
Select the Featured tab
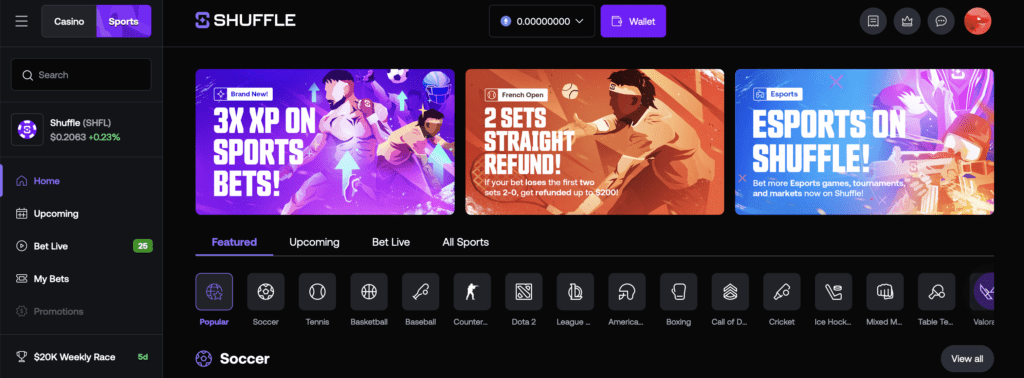pyautogui.click(x=234, y=242)
